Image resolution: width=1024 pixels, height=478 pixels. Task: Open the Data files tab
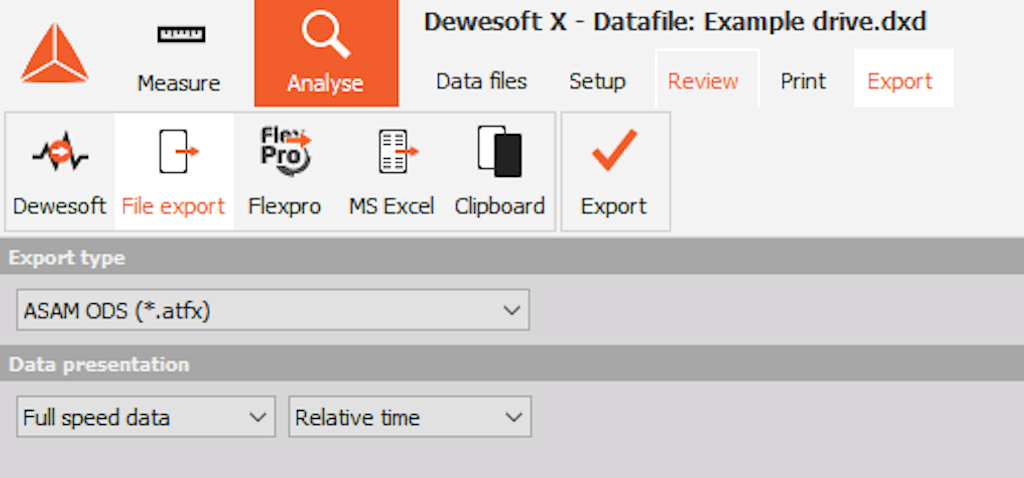[x=481, y=82]
